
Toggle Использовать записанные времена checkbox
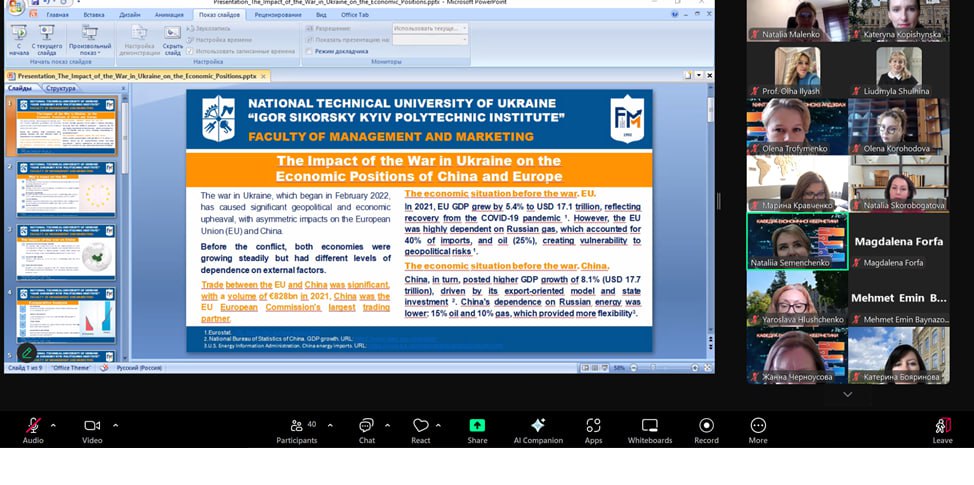(x=190, y=52)
